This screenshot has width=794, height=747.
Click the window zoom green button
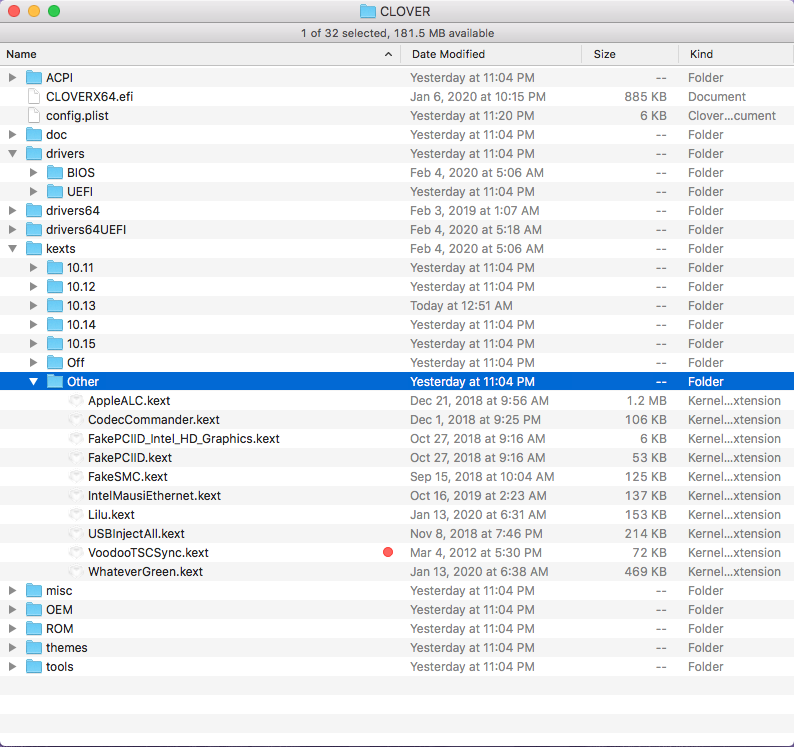coord(54,11)
